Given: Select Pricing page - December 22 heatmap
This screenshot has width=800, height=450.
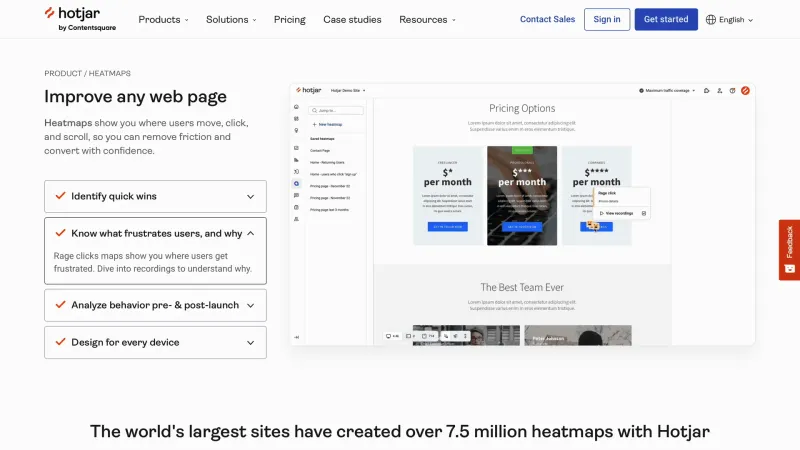Looking at the screenshot, I should click(330, 186).
